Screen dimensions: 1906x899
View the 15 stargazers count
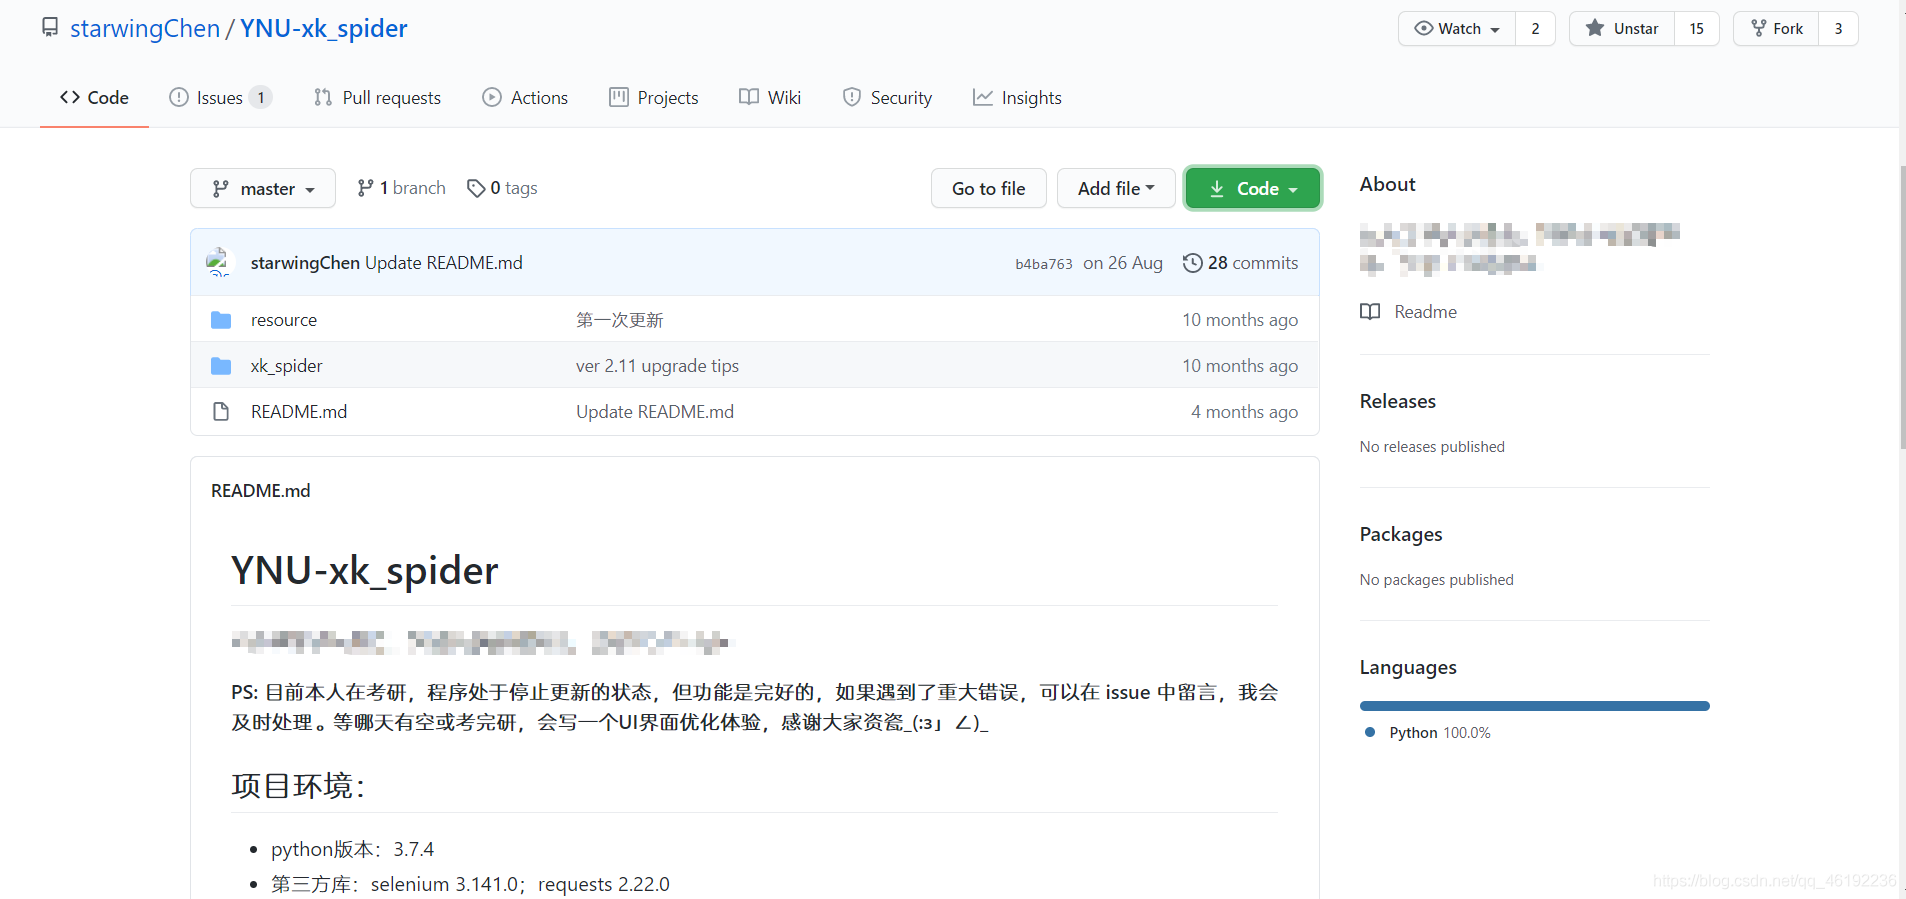[1697, 29]
